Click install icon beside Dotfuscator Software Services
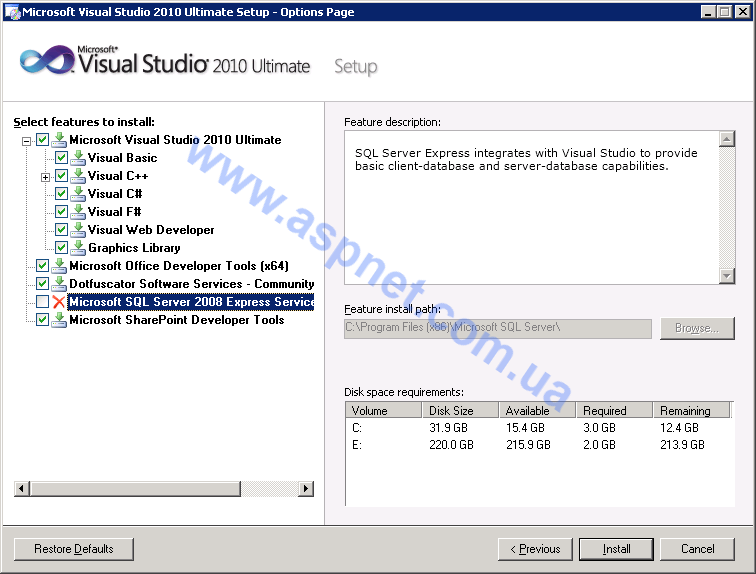This screenshot has height=574, width=756. (59, 284)
